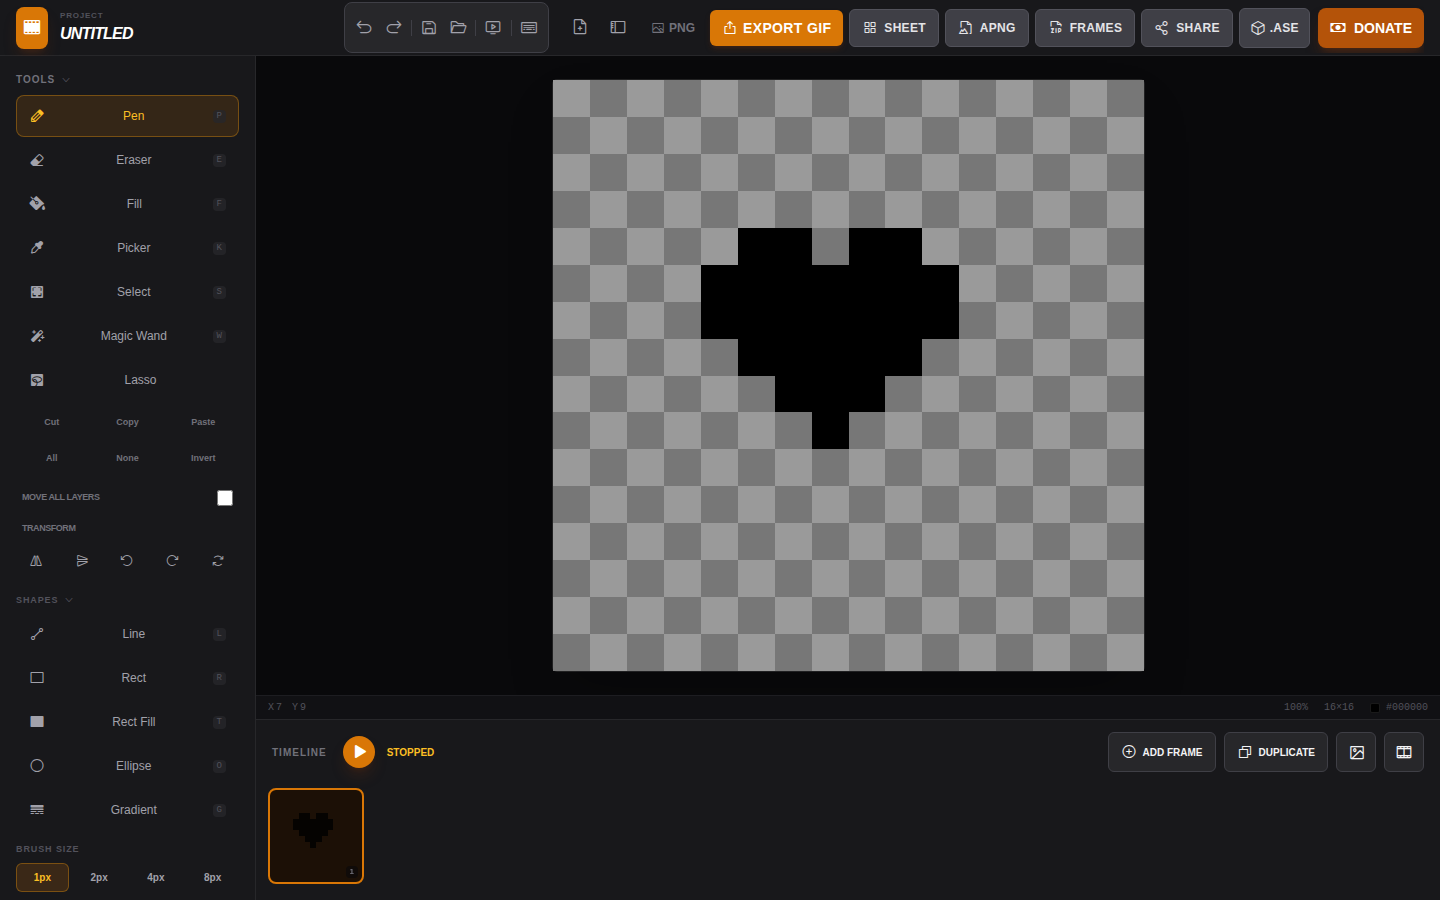This screenshot has height=900, width=1440.
Task: Rotate counter-clockwise using the transform icon
Action: [x=127, y=561]
